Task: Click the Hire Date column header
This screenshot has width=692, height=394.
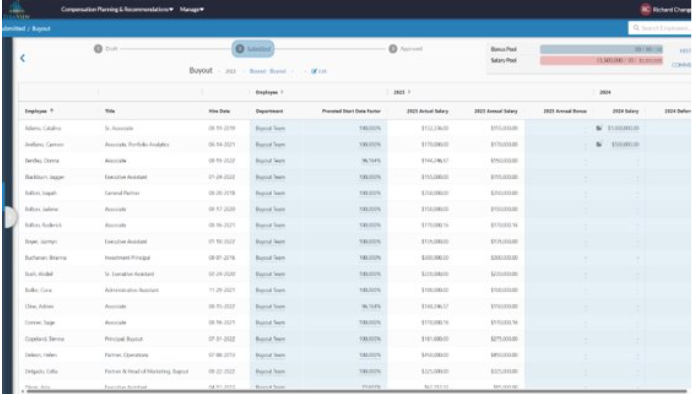Action: (219, 111)
